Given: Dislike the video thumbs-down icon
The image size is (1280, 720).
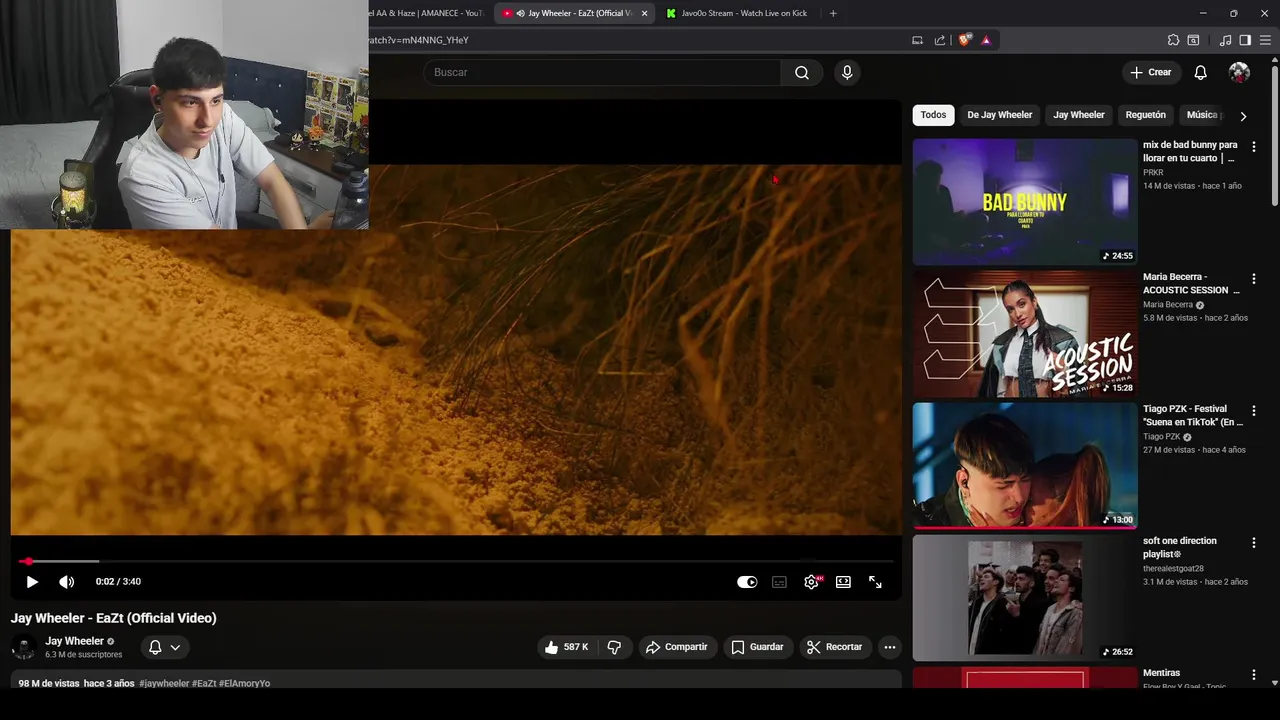Looking at the screenshot, I should [x=614, y=647].
